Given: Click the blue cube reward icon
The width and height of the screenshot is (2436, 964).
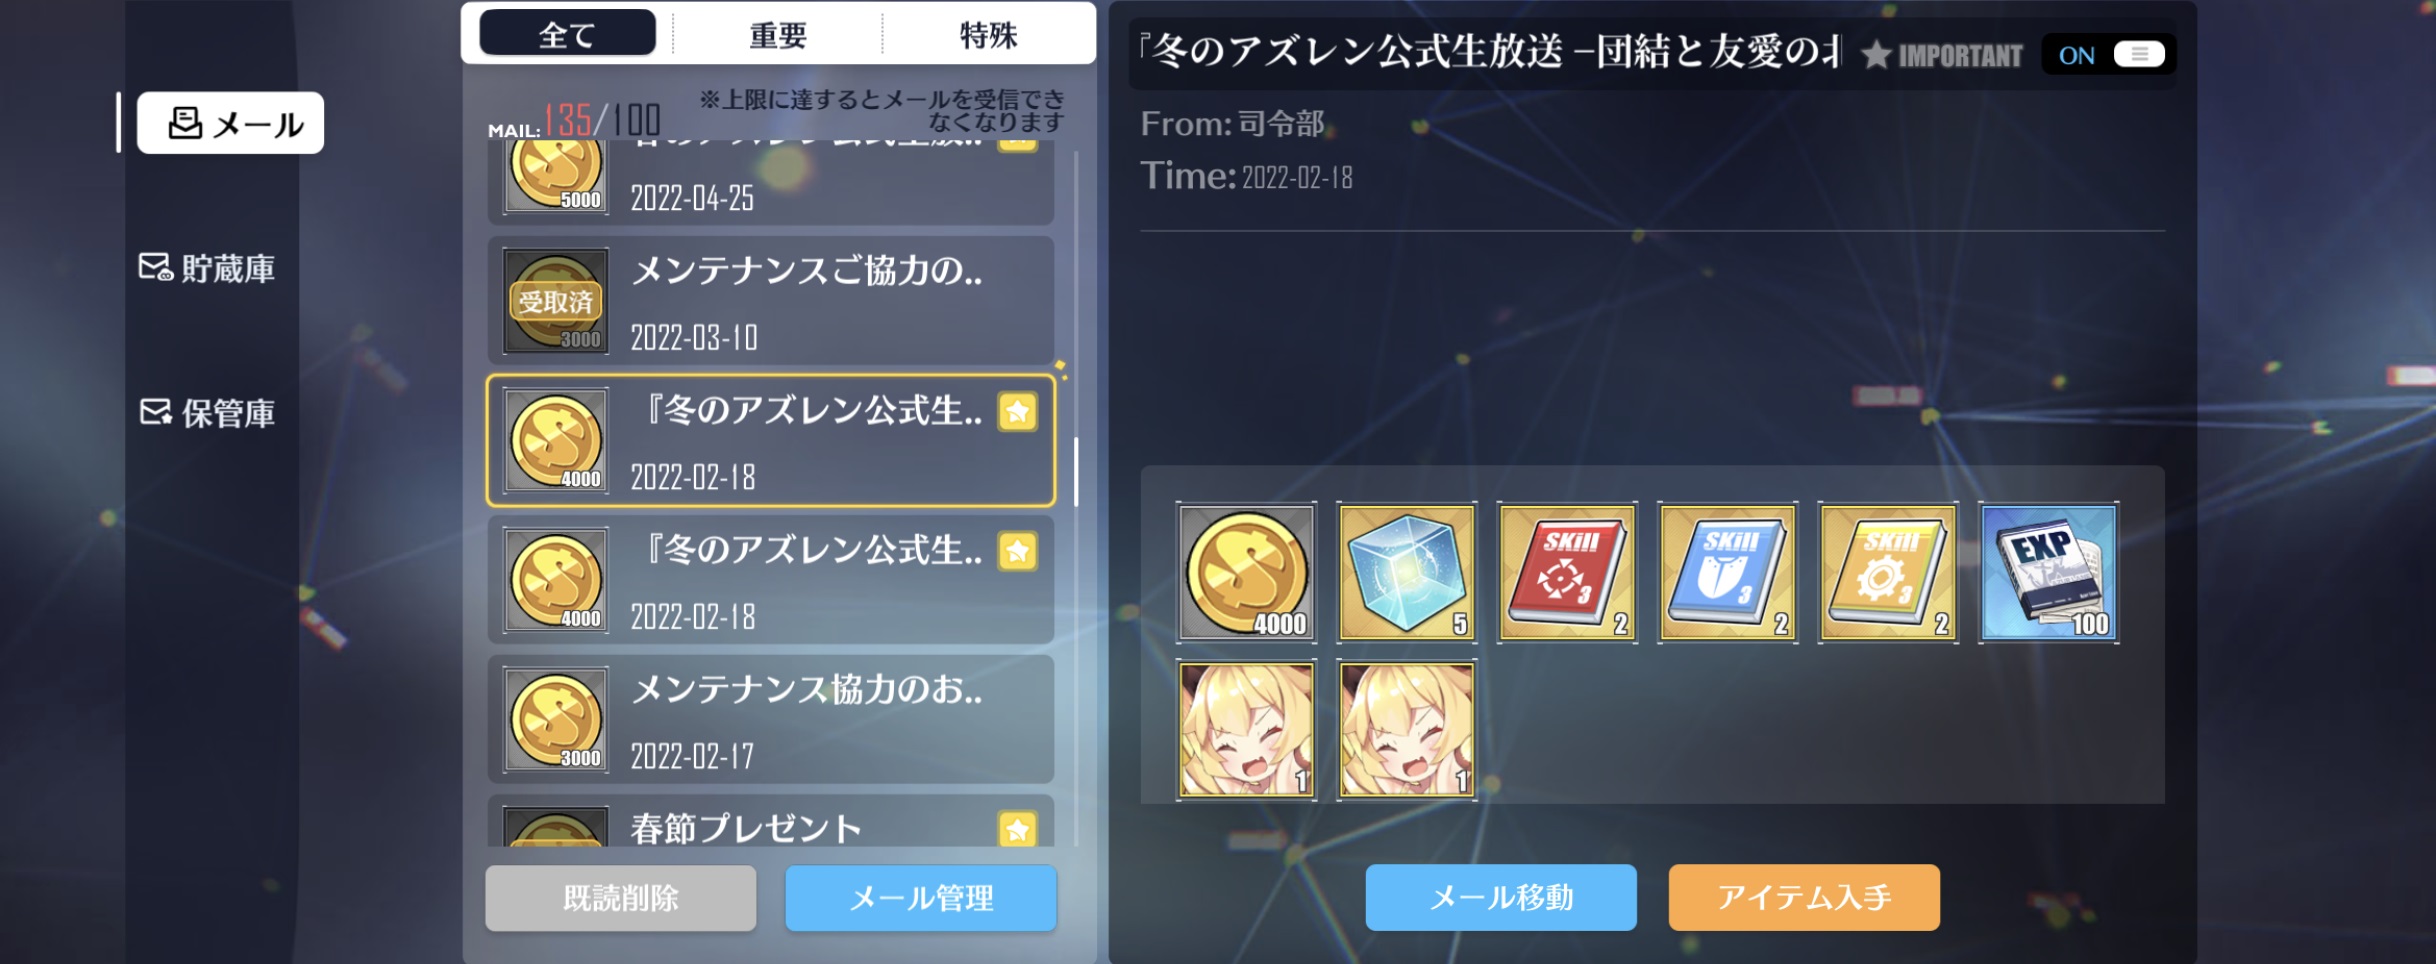Looking at the screenshot, I should click(x=1406, y=572).
